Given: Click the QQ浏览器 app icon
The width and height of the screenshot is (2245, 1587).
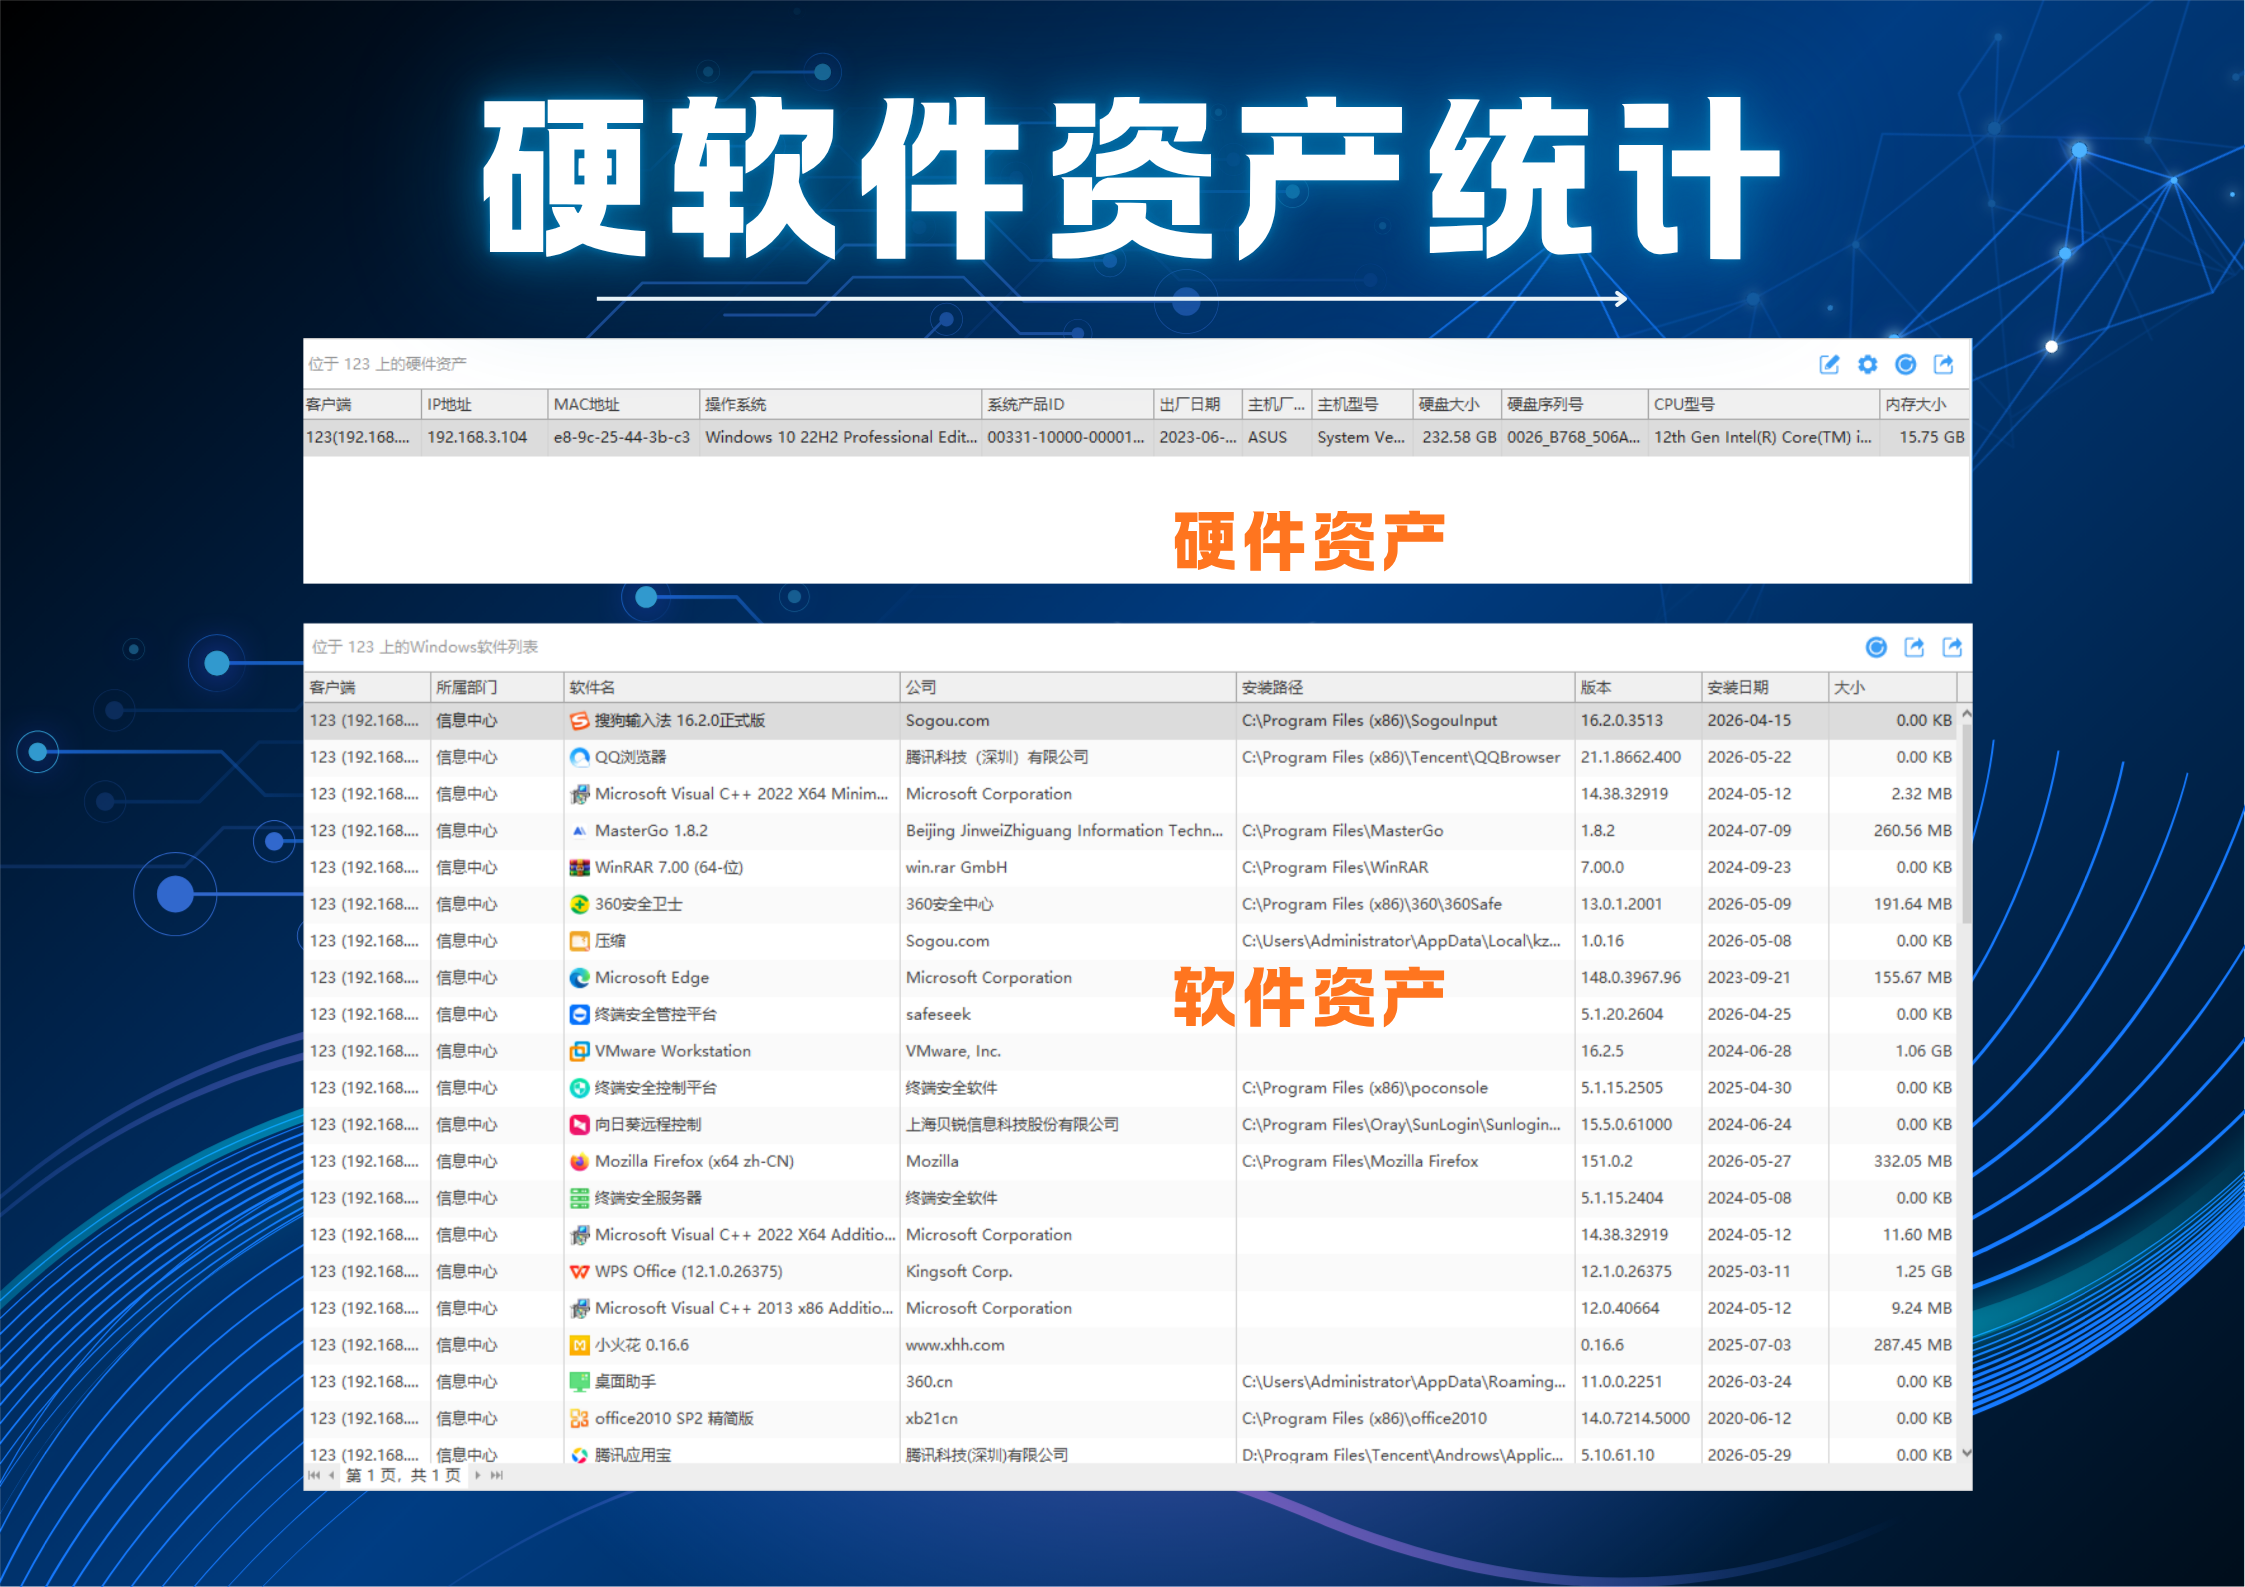Looking at the screenshot, I should click(x=579, y=757).
